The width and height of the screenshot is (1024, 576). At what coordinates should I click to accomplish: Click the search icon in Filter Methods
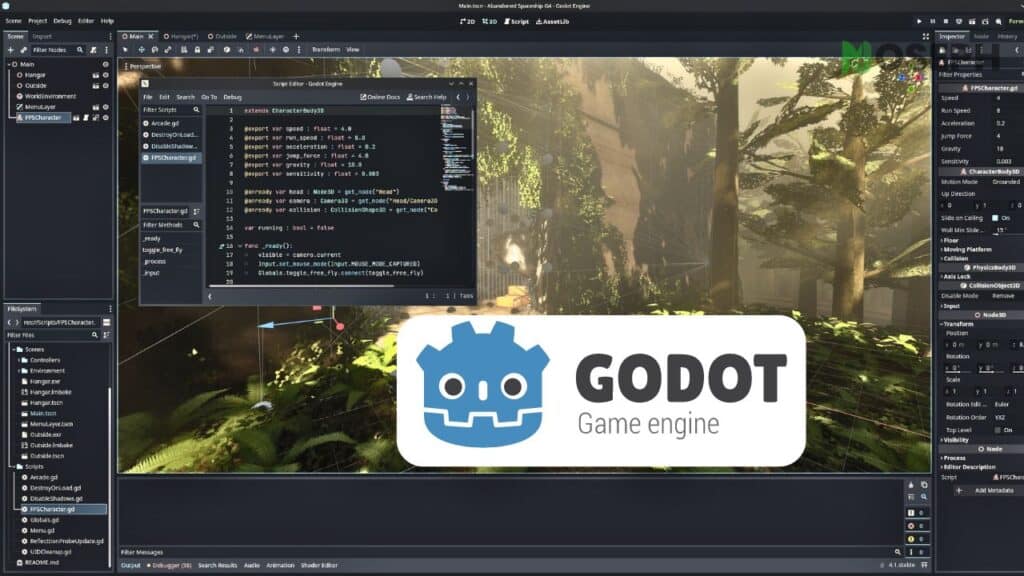tap(196, 225)
